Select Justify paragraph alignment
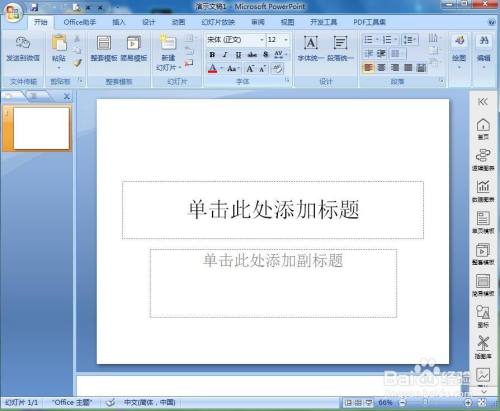The width and height of the screenshot is (500, 411). point(408,68)
